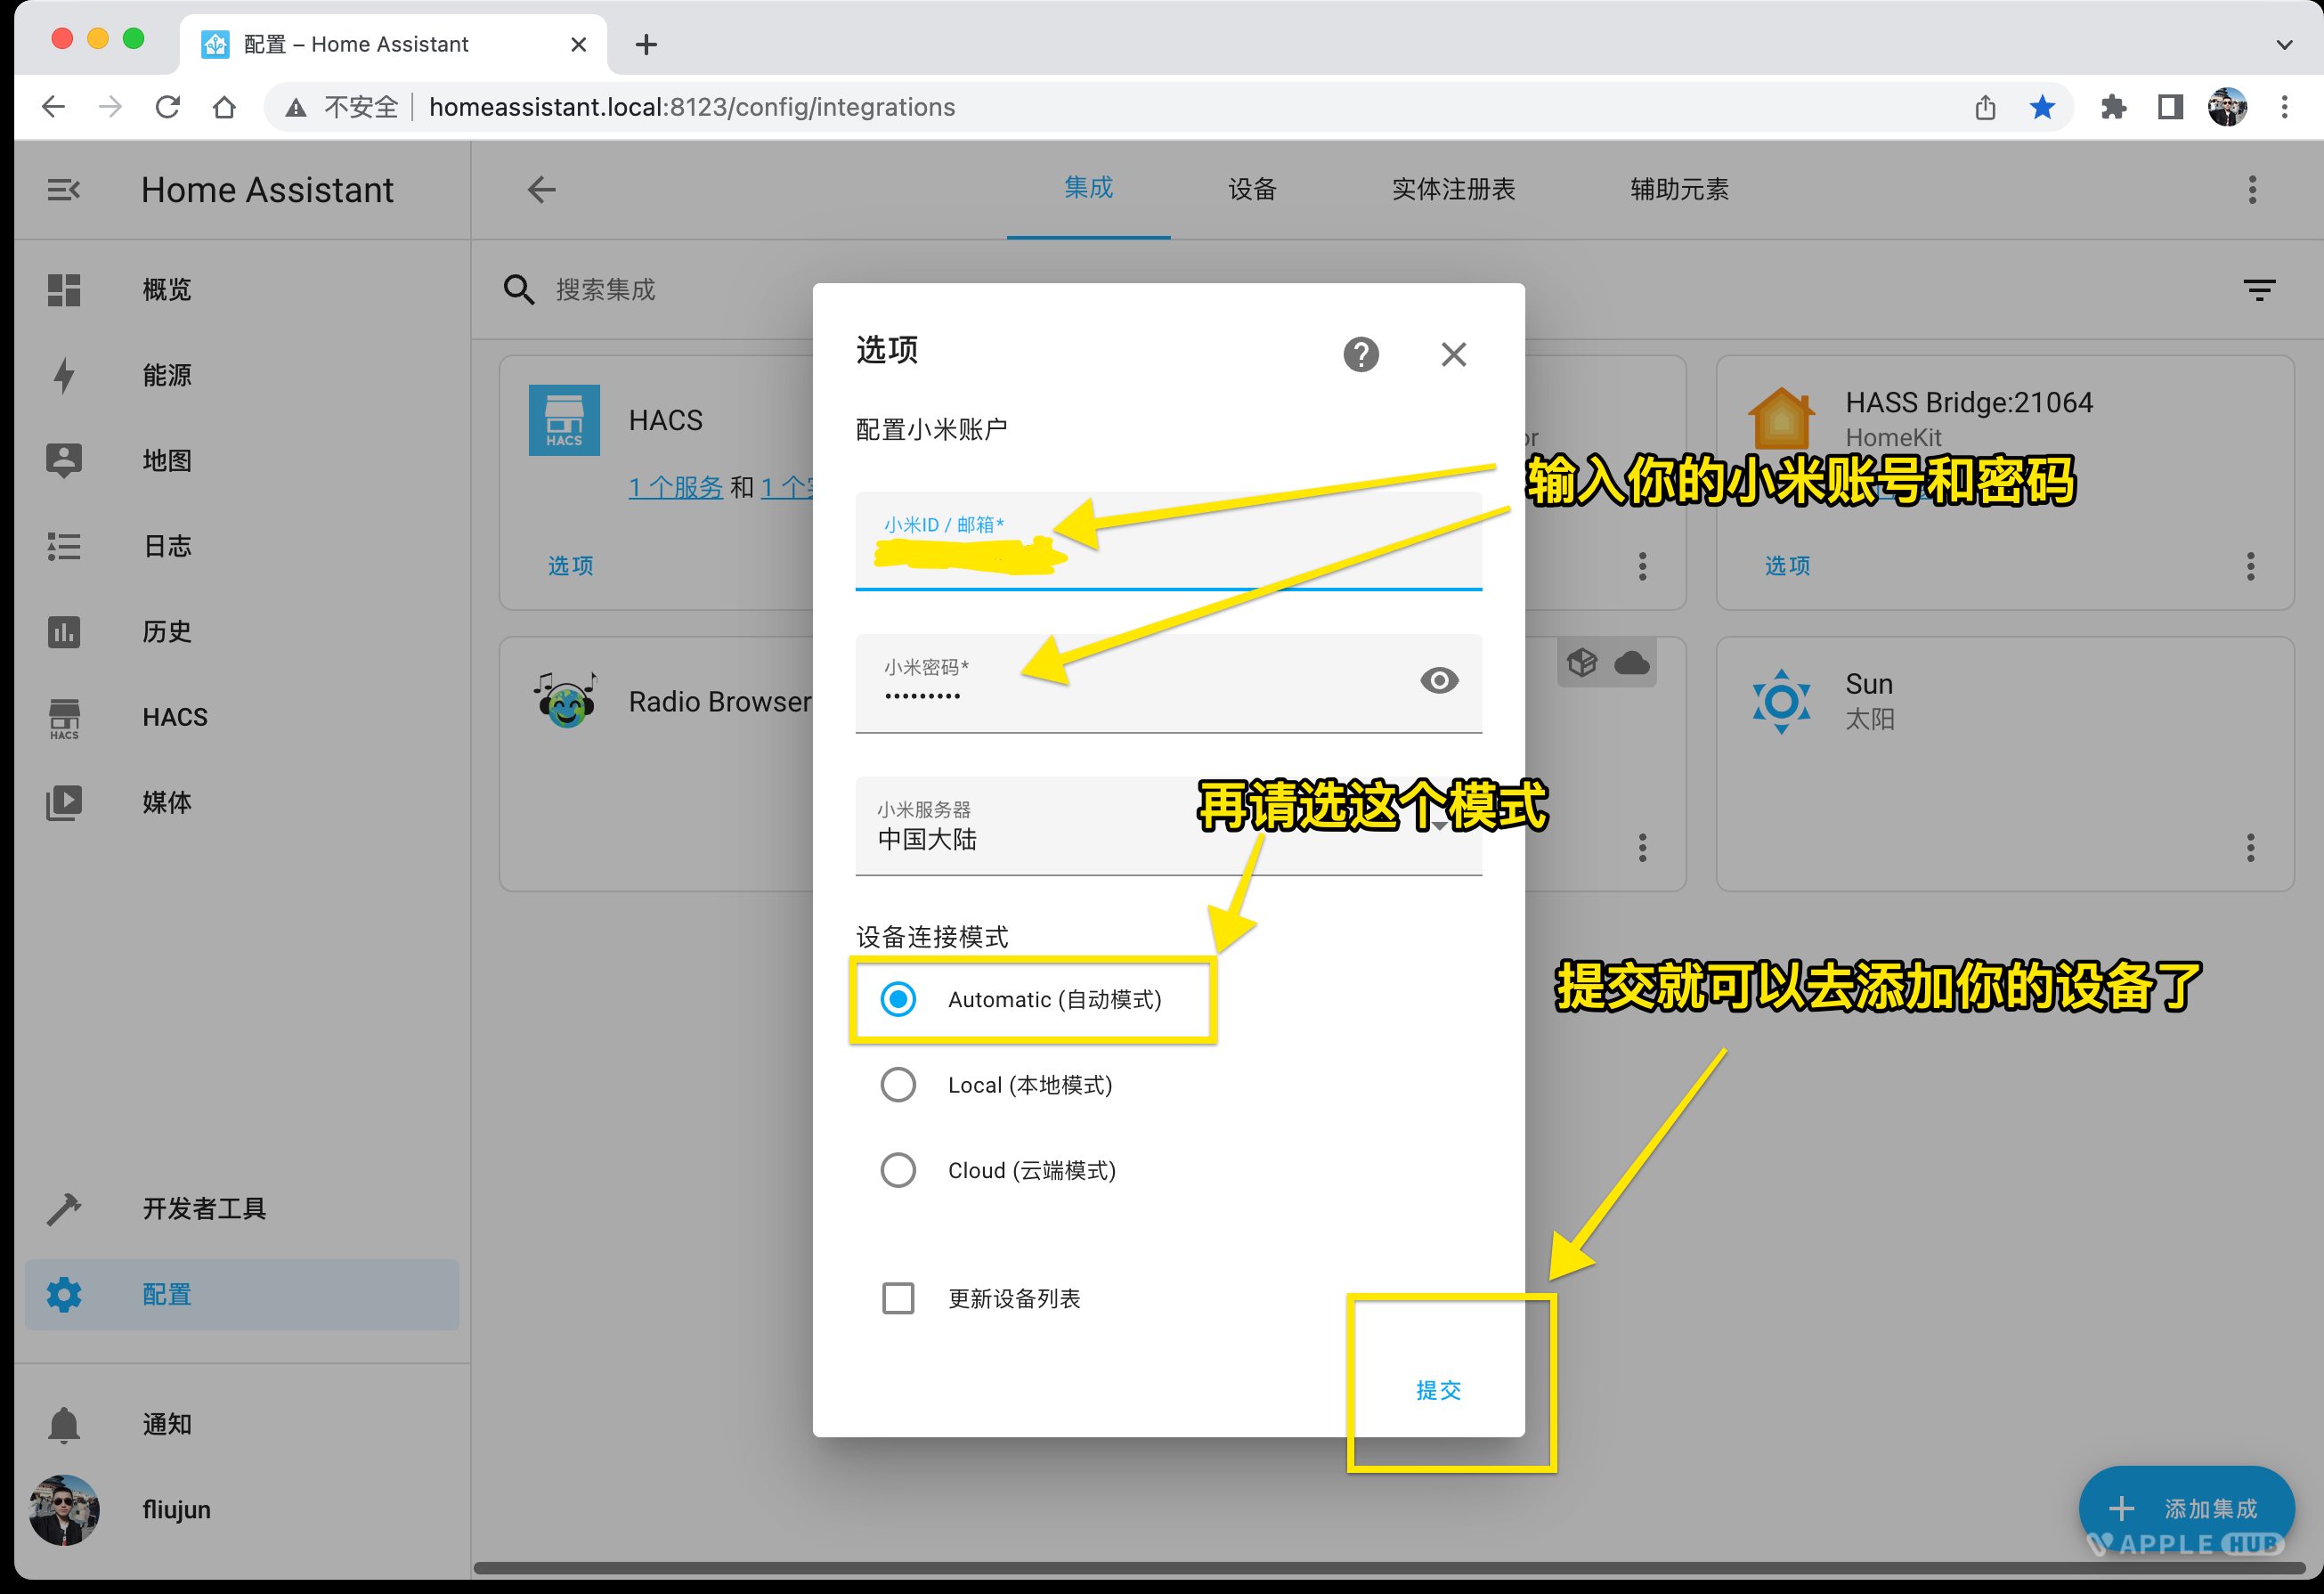This screenshot has height=1594, width=2324.
Task: Enable the 更新设备列表 checkbox
Action: tap(897, 1298)
